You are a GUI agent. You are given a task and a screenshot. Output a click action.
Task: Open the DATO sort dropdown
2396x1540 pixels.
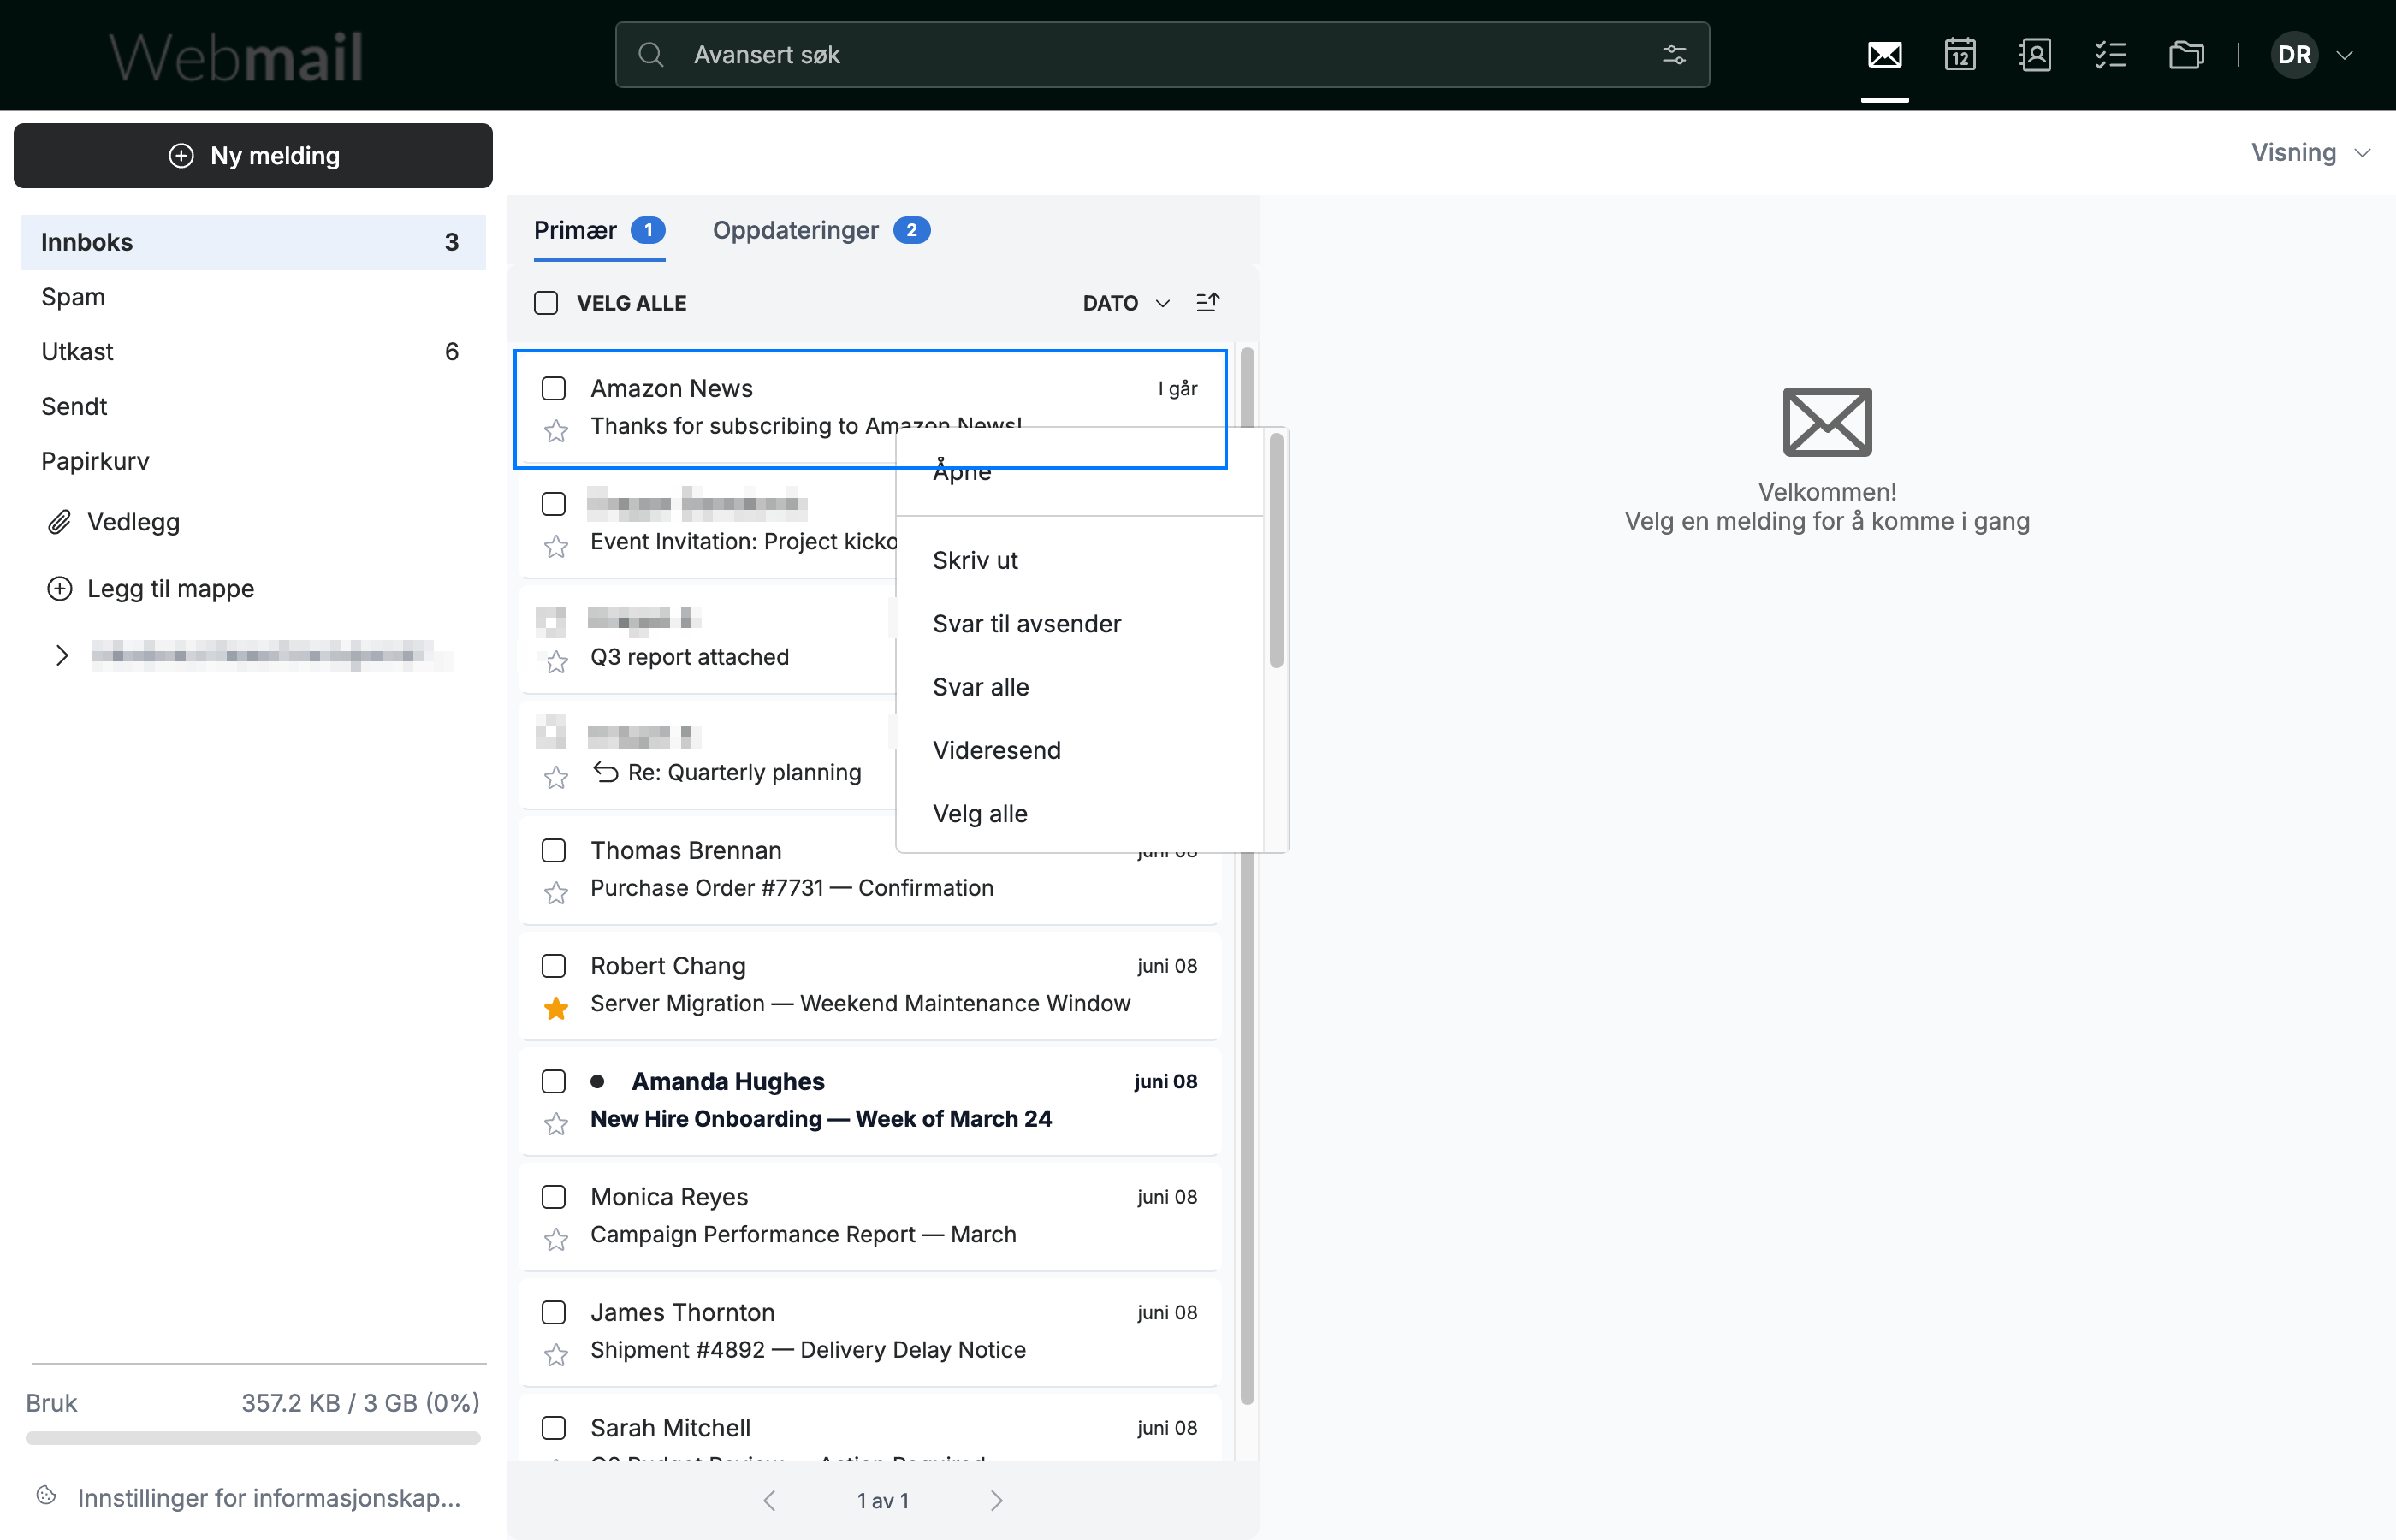1126,303
